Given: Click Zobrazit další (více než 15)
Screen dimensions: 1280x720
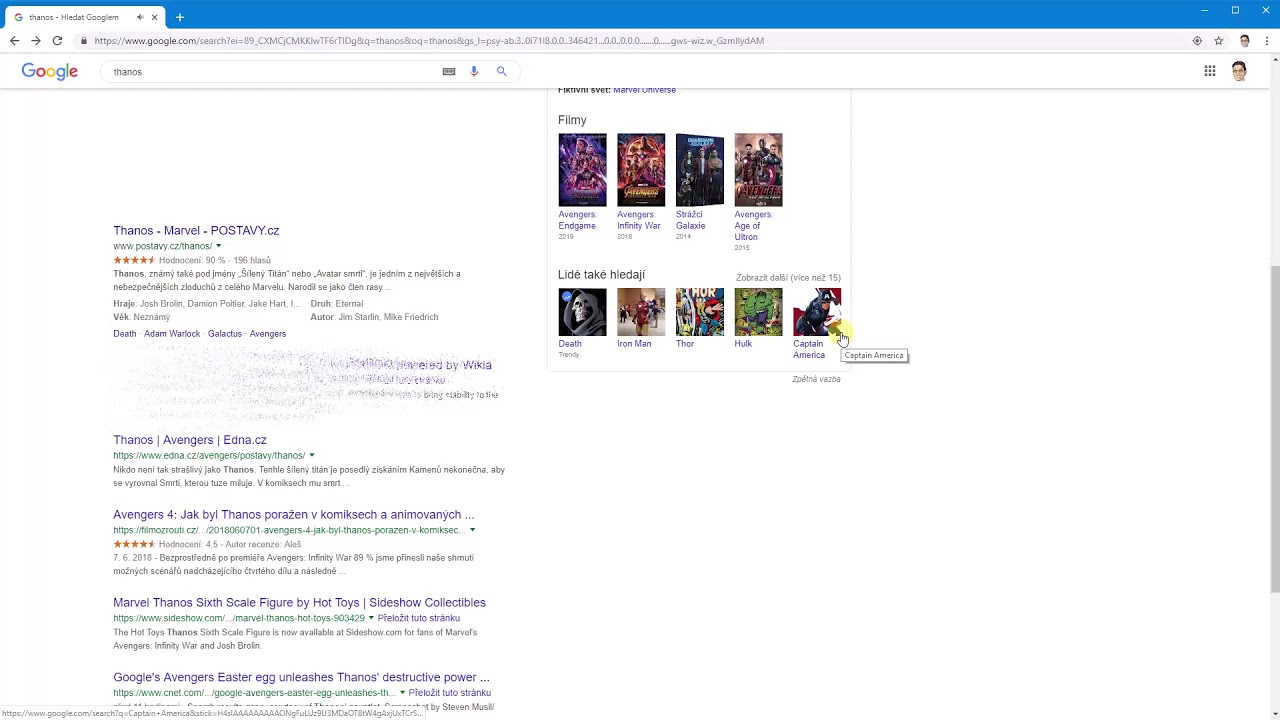Looking at the screenshot, I should (788, 277).
